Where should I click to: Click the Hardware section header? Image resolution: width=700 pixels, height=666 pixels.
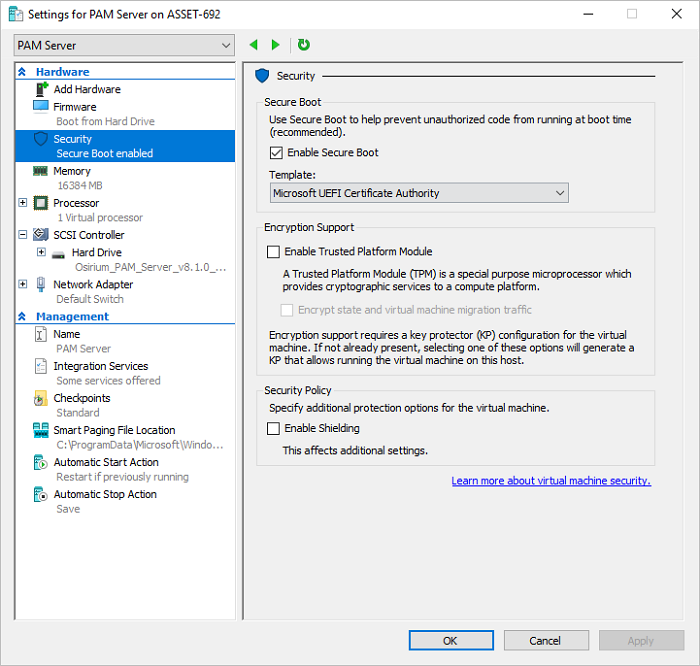point(62,72)
